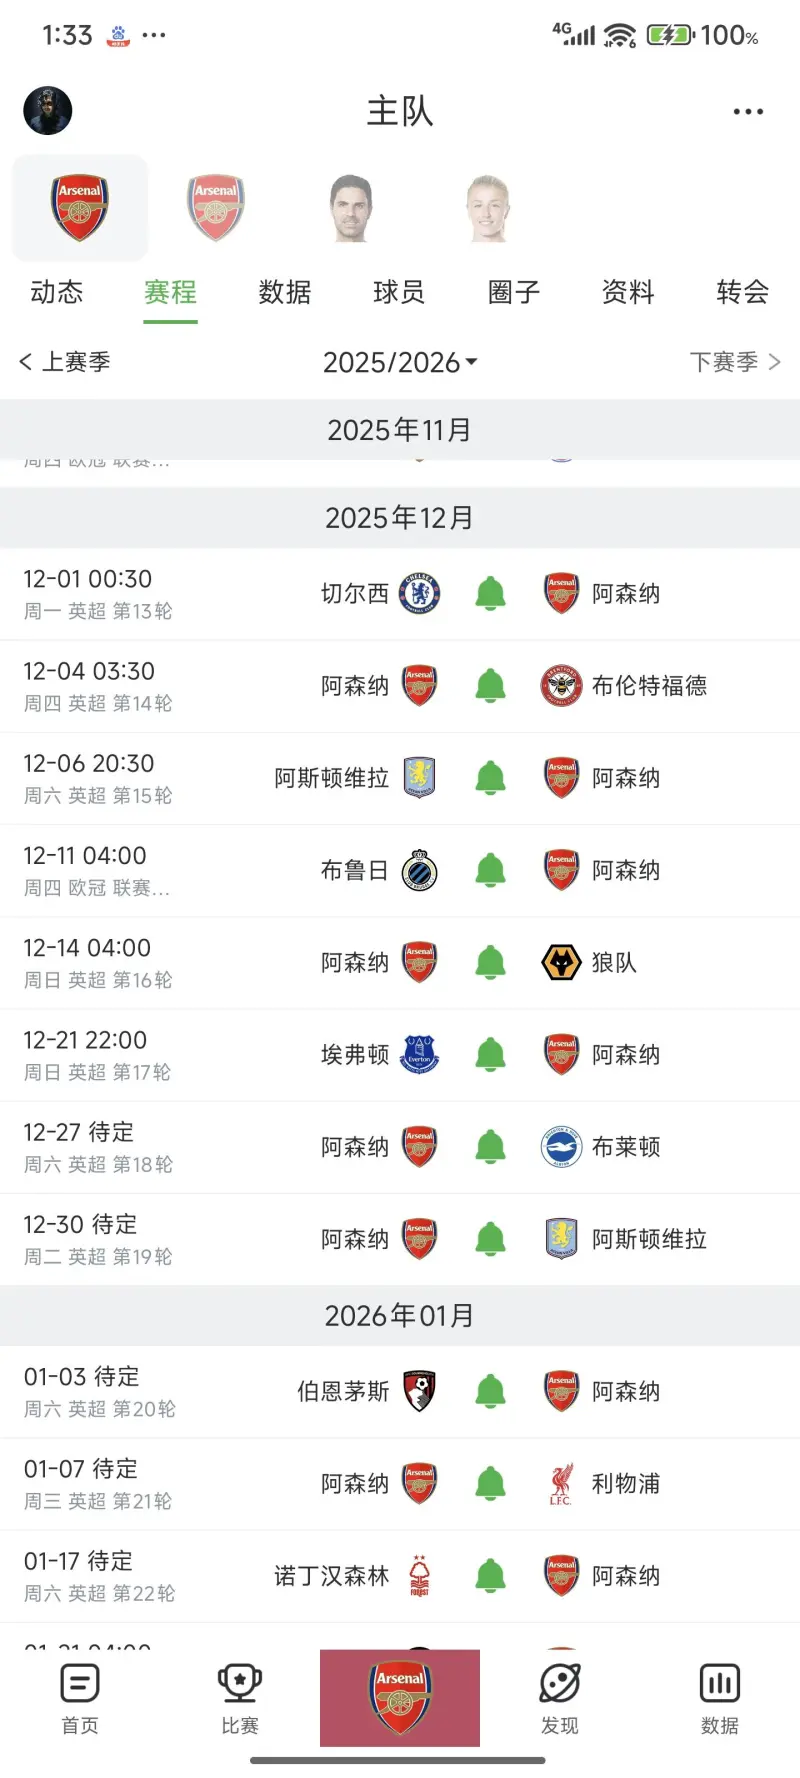This screenshot has height=1778, width=800.
Task: Toggle reminder bell for Arsenal vs Wolves match
Action: click(490, 962)
